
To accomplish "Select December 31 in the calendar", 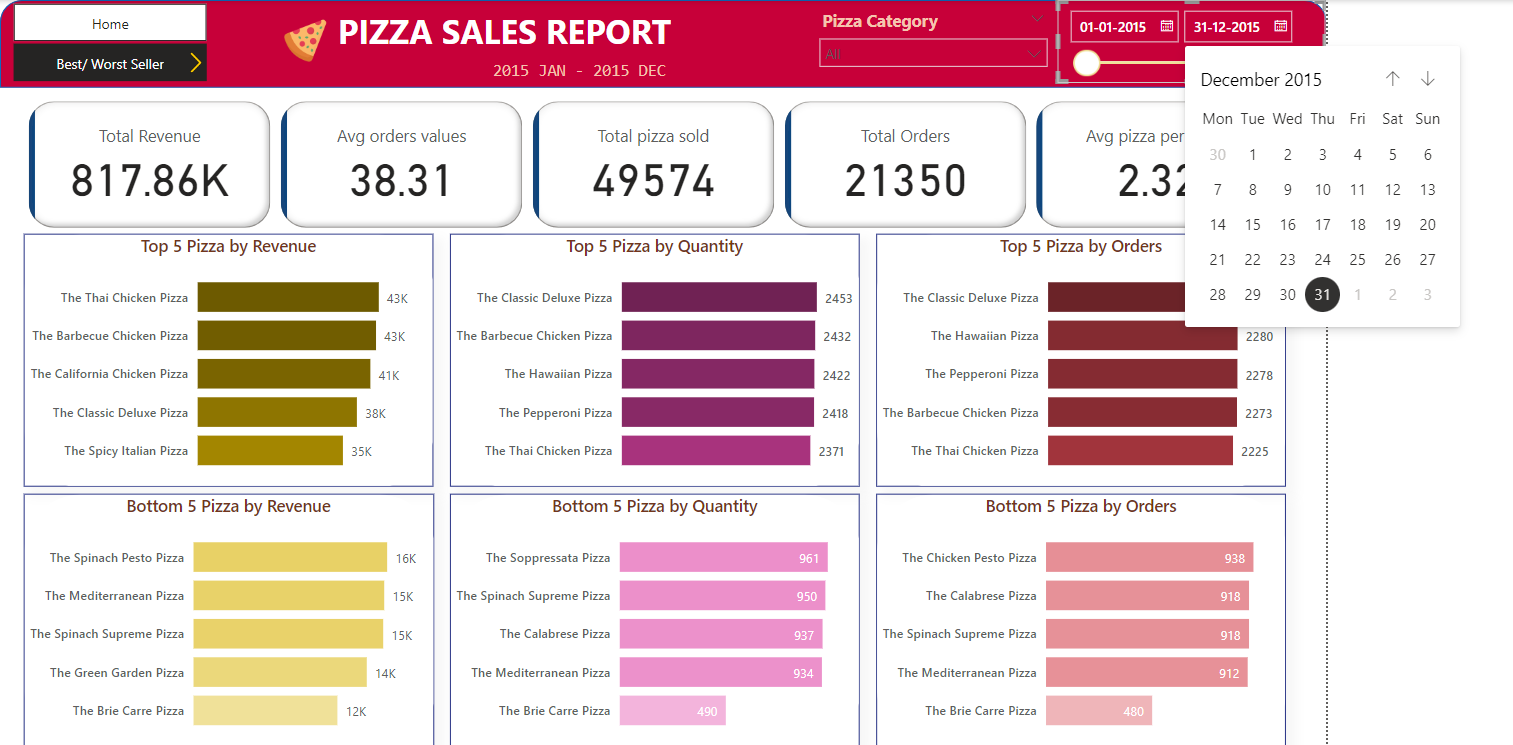I will click(1322, 294).
